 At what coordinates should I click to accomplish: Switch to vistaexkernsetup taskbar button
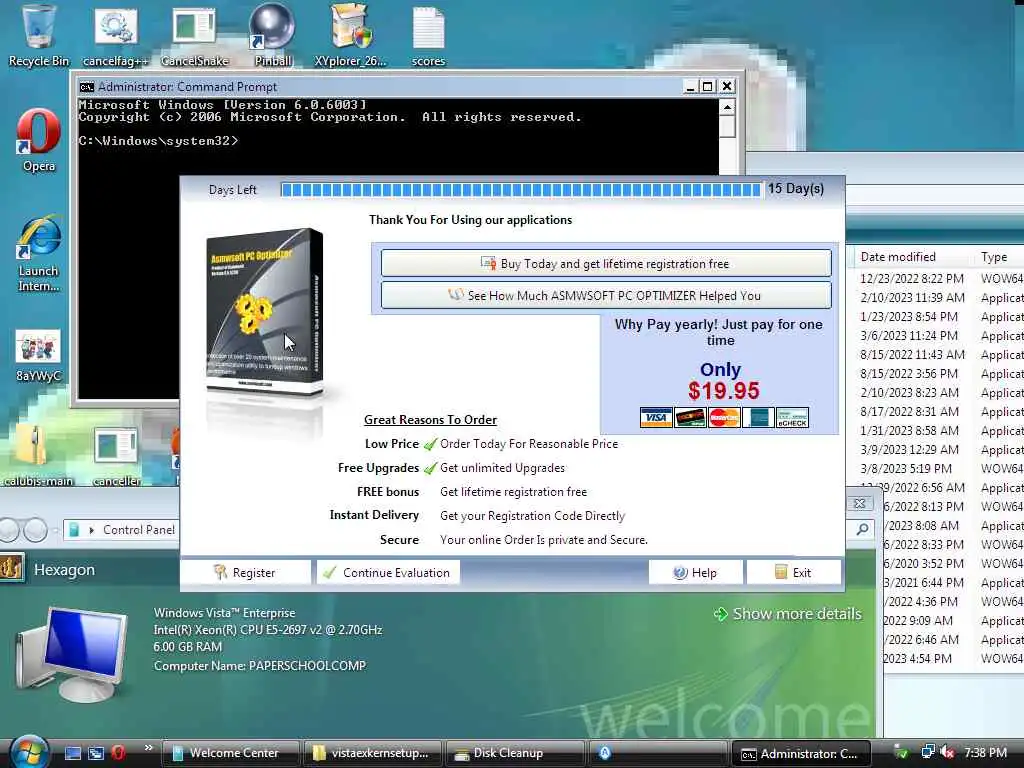pos(372,753)
